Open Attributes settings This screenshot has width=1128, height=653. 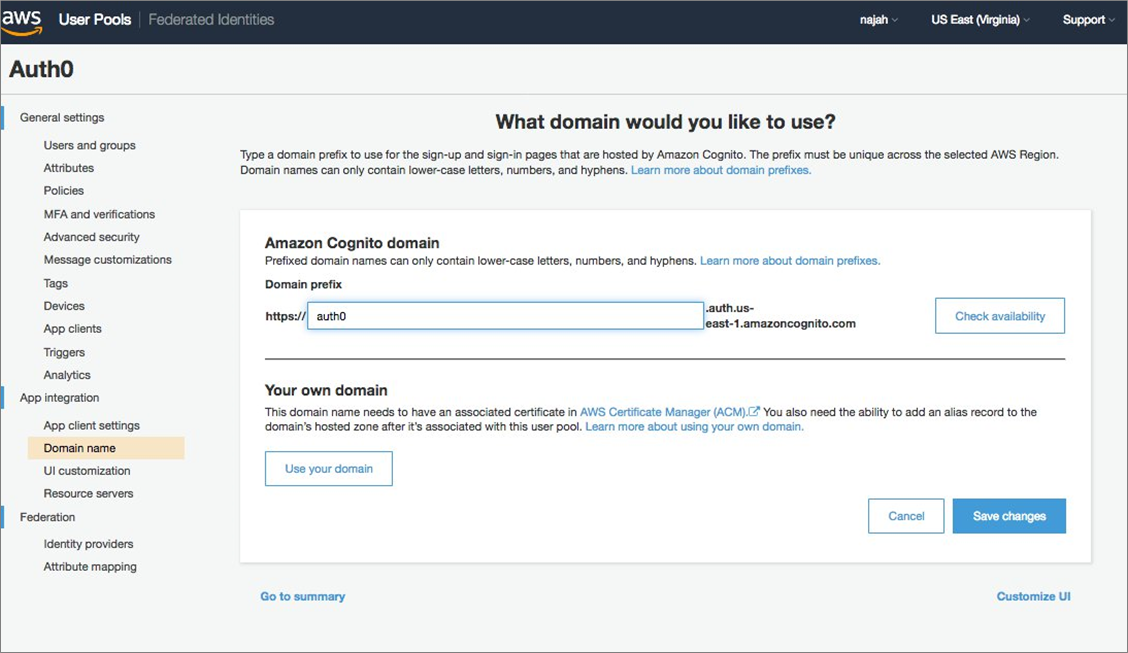tap(68, 168)
